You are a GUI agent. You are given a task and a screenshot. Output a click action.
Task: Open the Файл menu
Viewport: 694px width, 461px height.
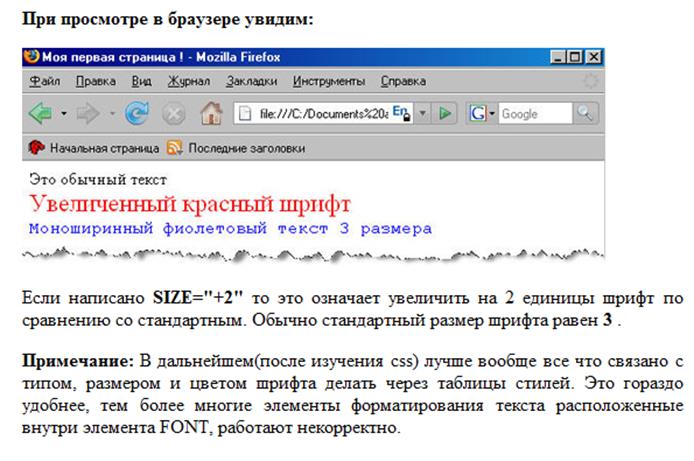coord(45,81)
